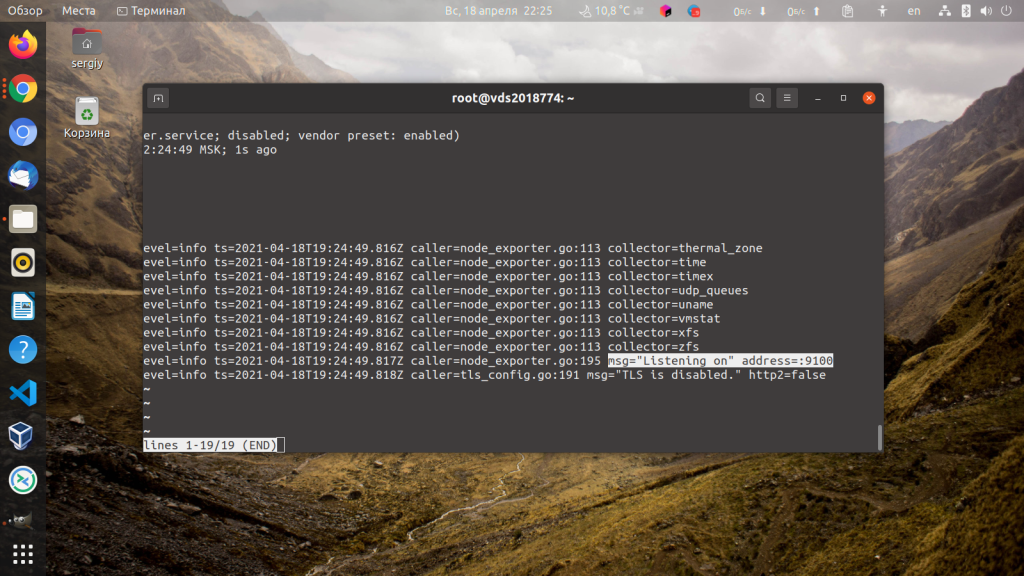Show the applications grid
Image resolution: width=1024 pixels, height=576 pixels.
(x=23, y=554)
